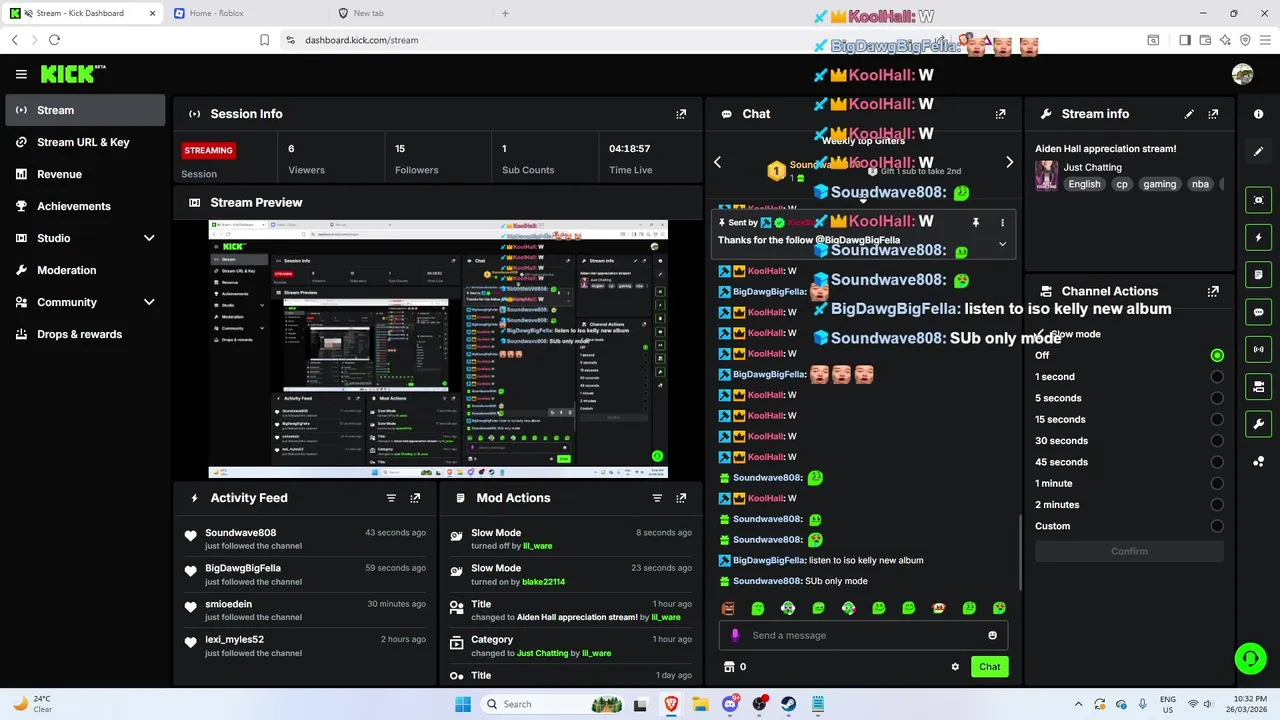Click the Confirm slow mode button
Screen dimensions: 1280x720
1129,551
